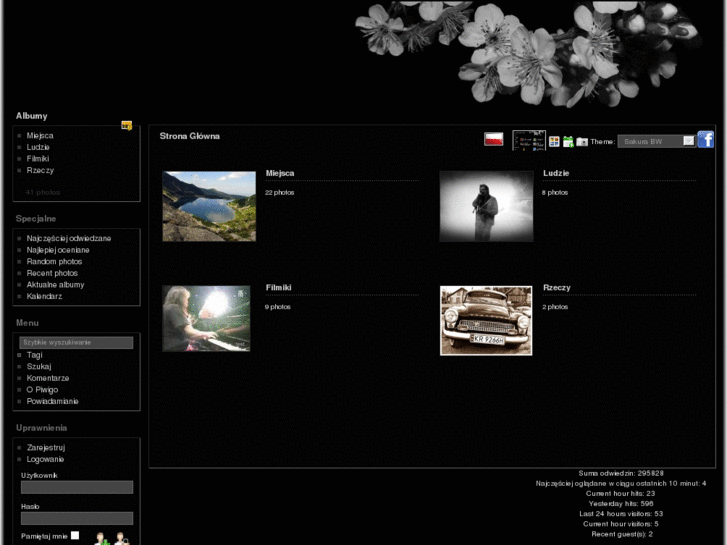The height and width of the screenshot is (545, 727).
Task: Click the Rzeczy album title in the main area
Action: point(557,288)
